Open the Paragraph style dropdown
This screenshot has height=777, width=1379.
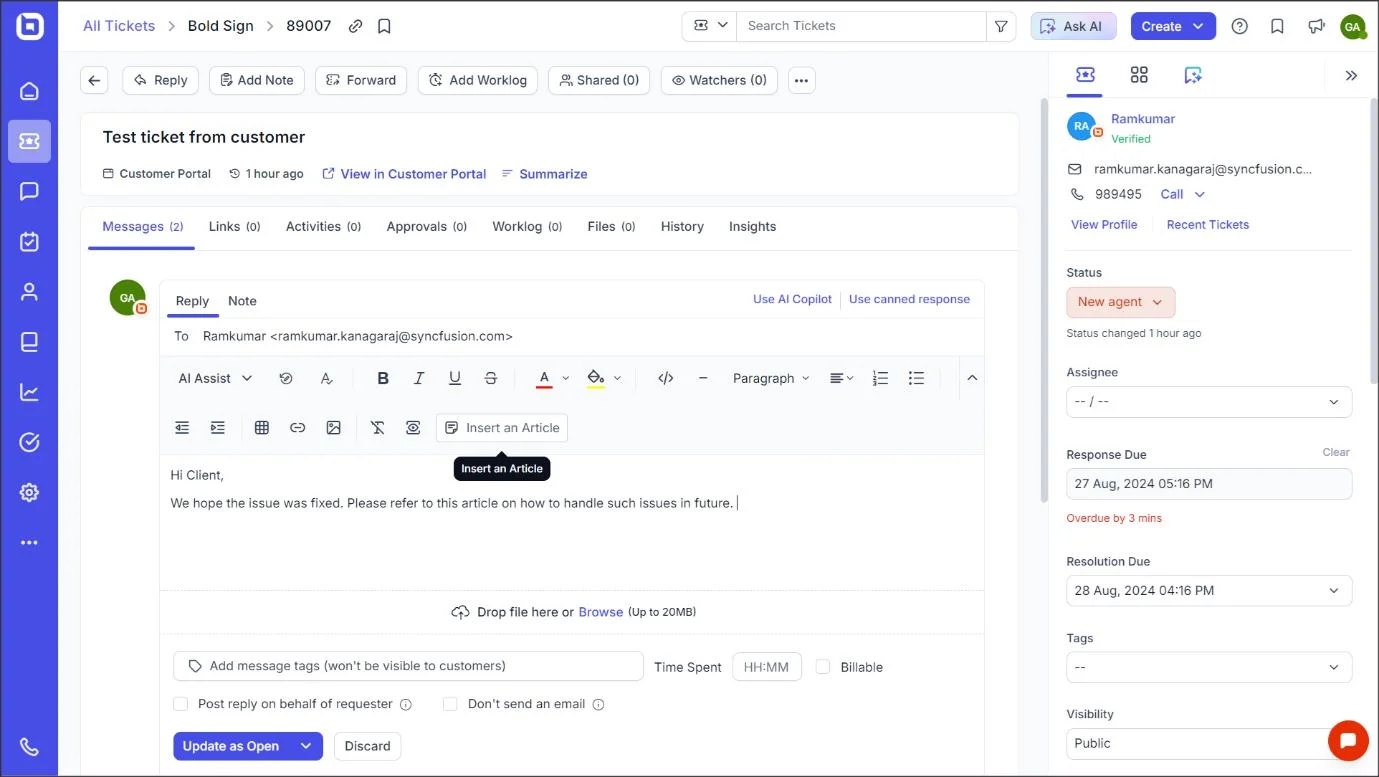pos(769,378)
